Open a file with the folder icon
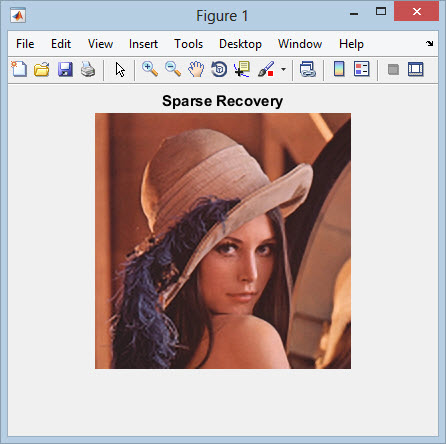The image size is (446, 444). (42, 69)
